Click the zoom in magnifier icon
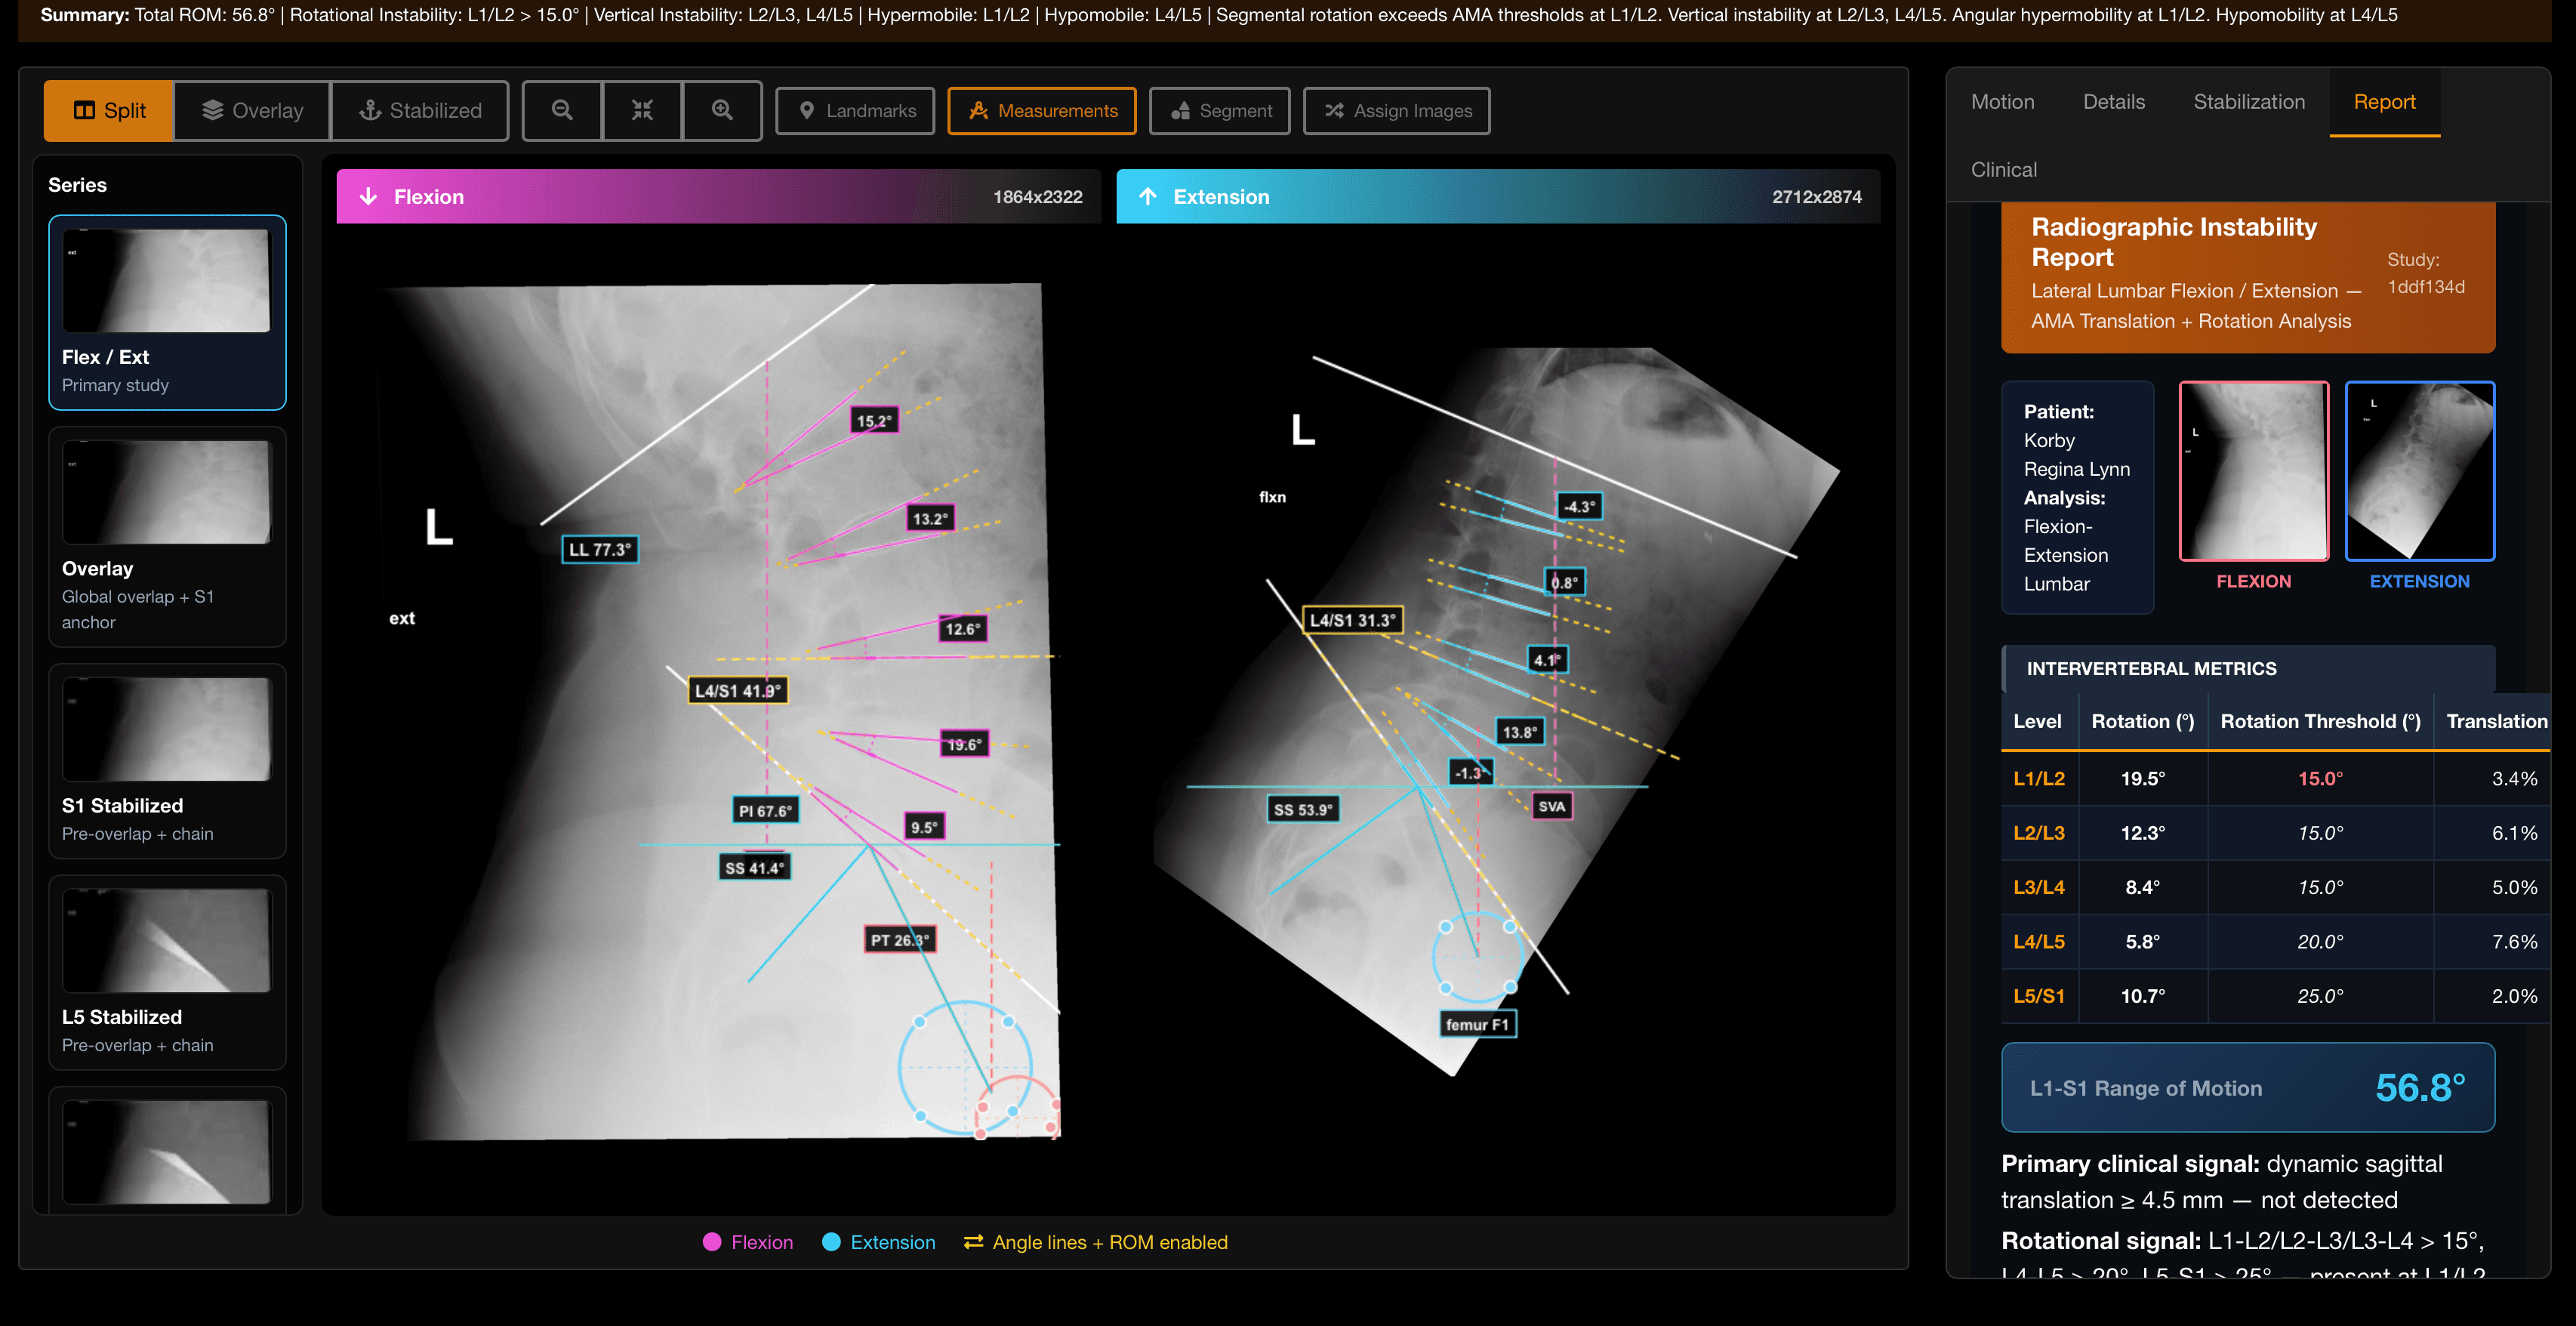The image size is (2576, 1326). click(x=722, y=111)
